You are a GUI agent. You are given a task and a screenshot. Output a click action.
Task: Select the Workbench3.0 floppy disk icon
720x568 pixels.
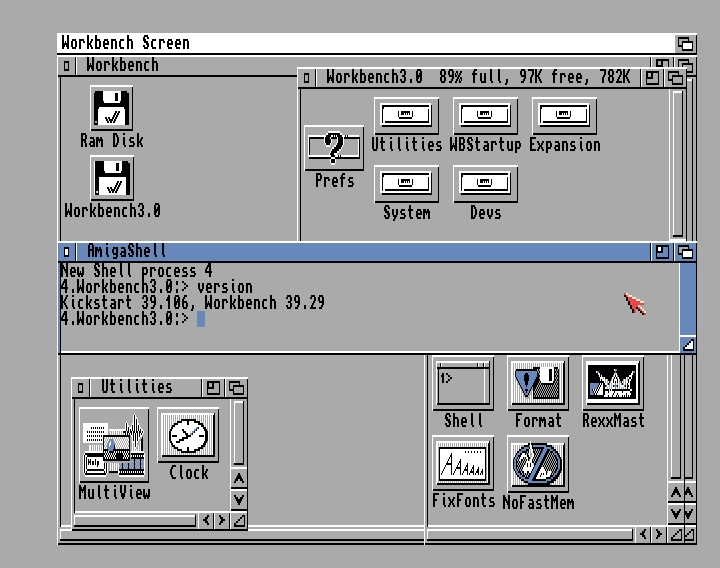point(112,178)
